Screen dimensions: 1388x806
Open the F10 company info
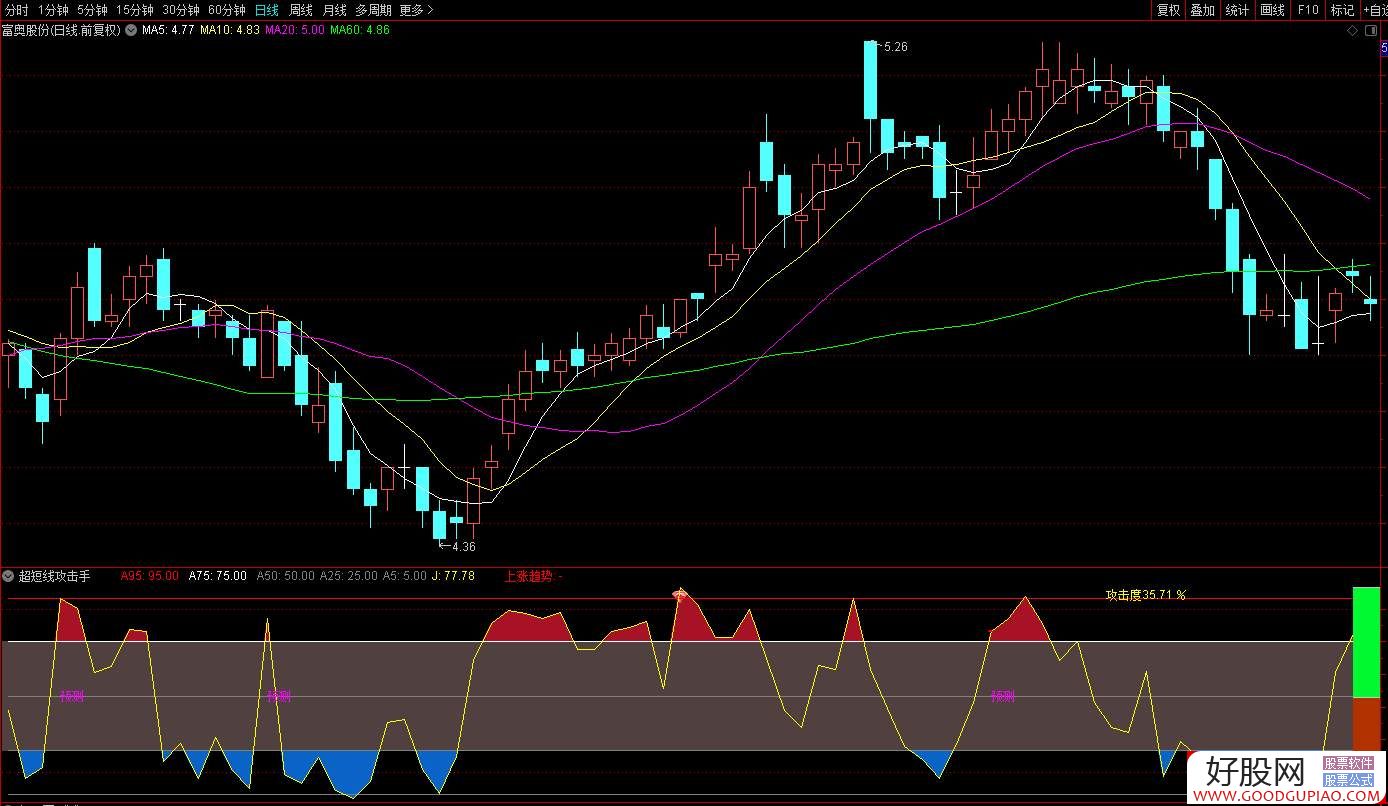(x=1308, y=10)
